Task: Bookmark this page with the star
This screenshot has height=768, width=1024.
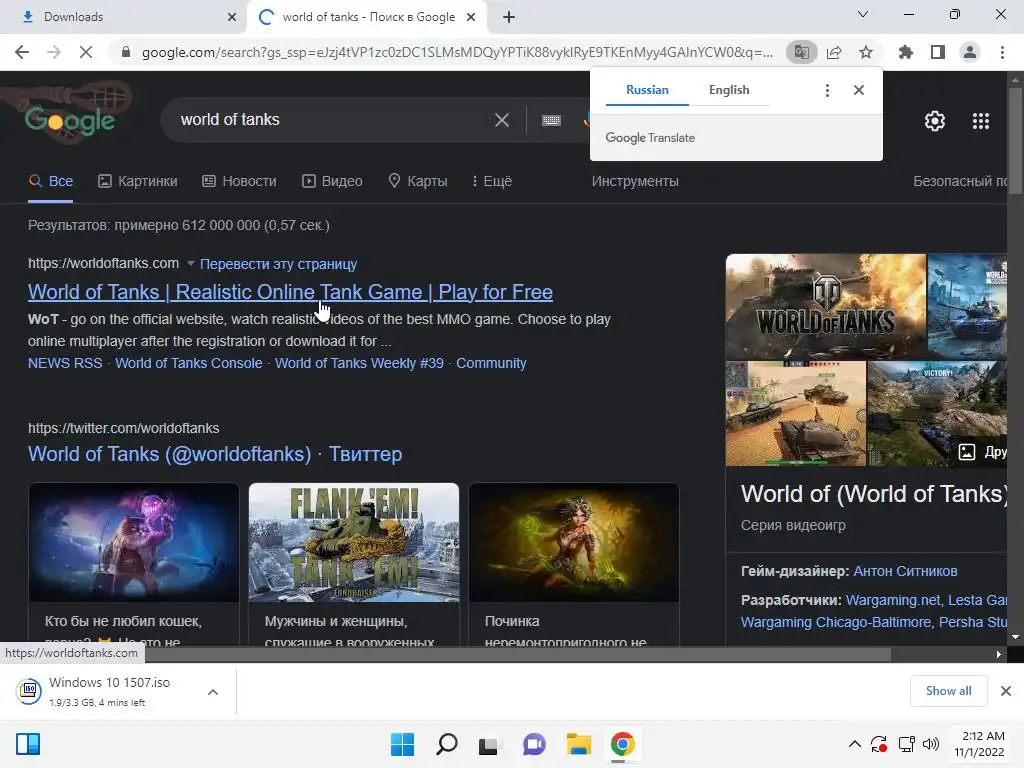Action: click(x=866, y=52)
